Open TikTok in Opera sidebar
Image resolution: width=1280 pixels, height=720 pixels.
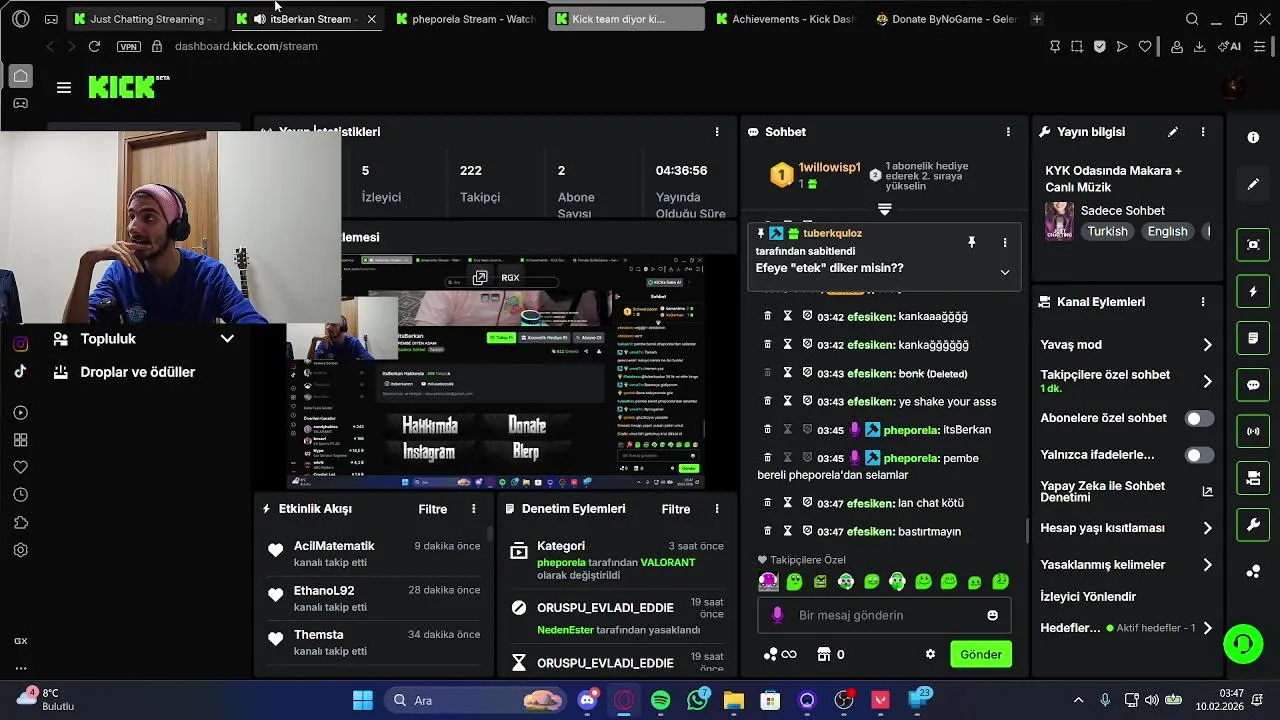[20, 371]
